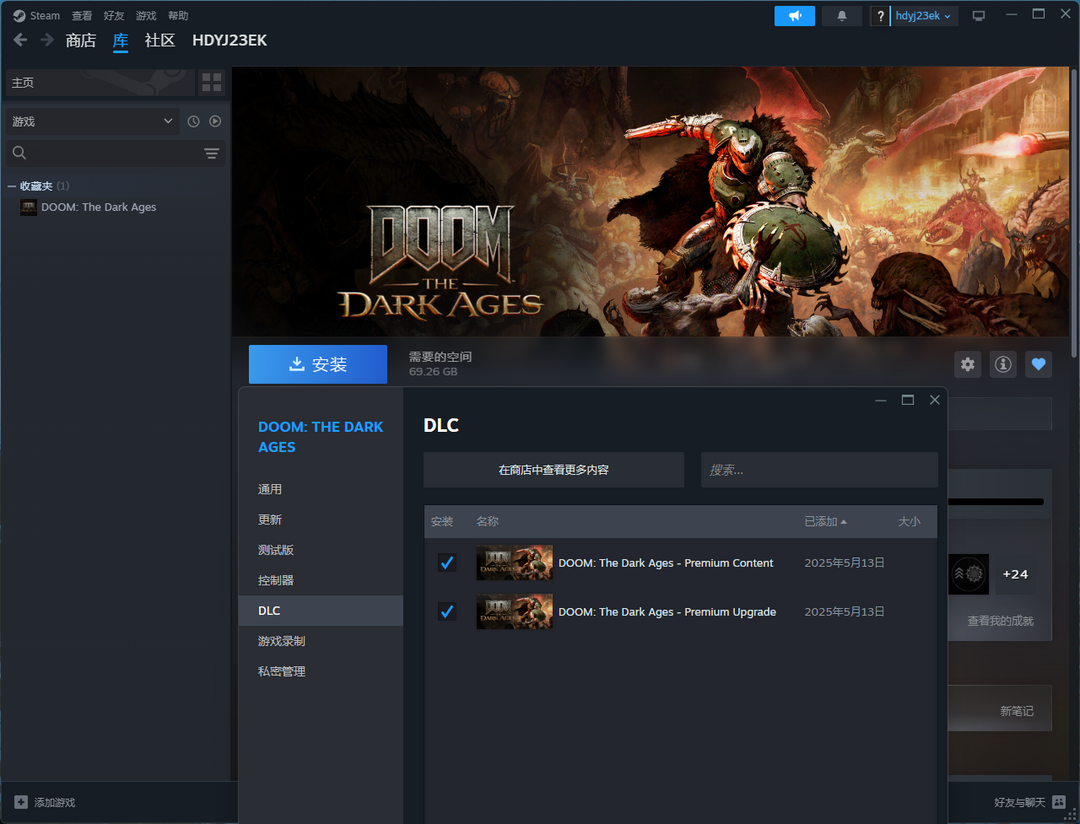Open the 查看 menu
The image size is (1080, 824).
(82, 16)
